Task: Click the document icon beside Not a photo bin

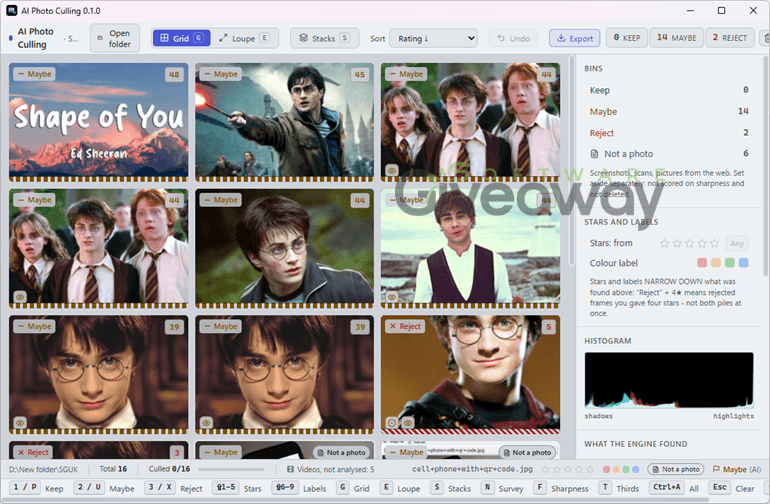Action: (594, 154)
